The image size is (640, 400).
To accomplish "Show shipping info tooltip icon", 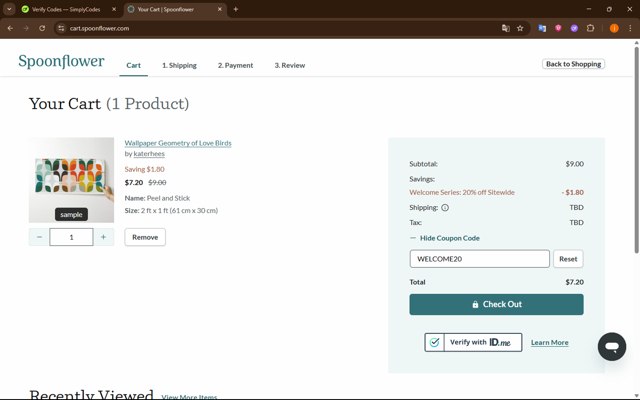I will coord(445,208).
